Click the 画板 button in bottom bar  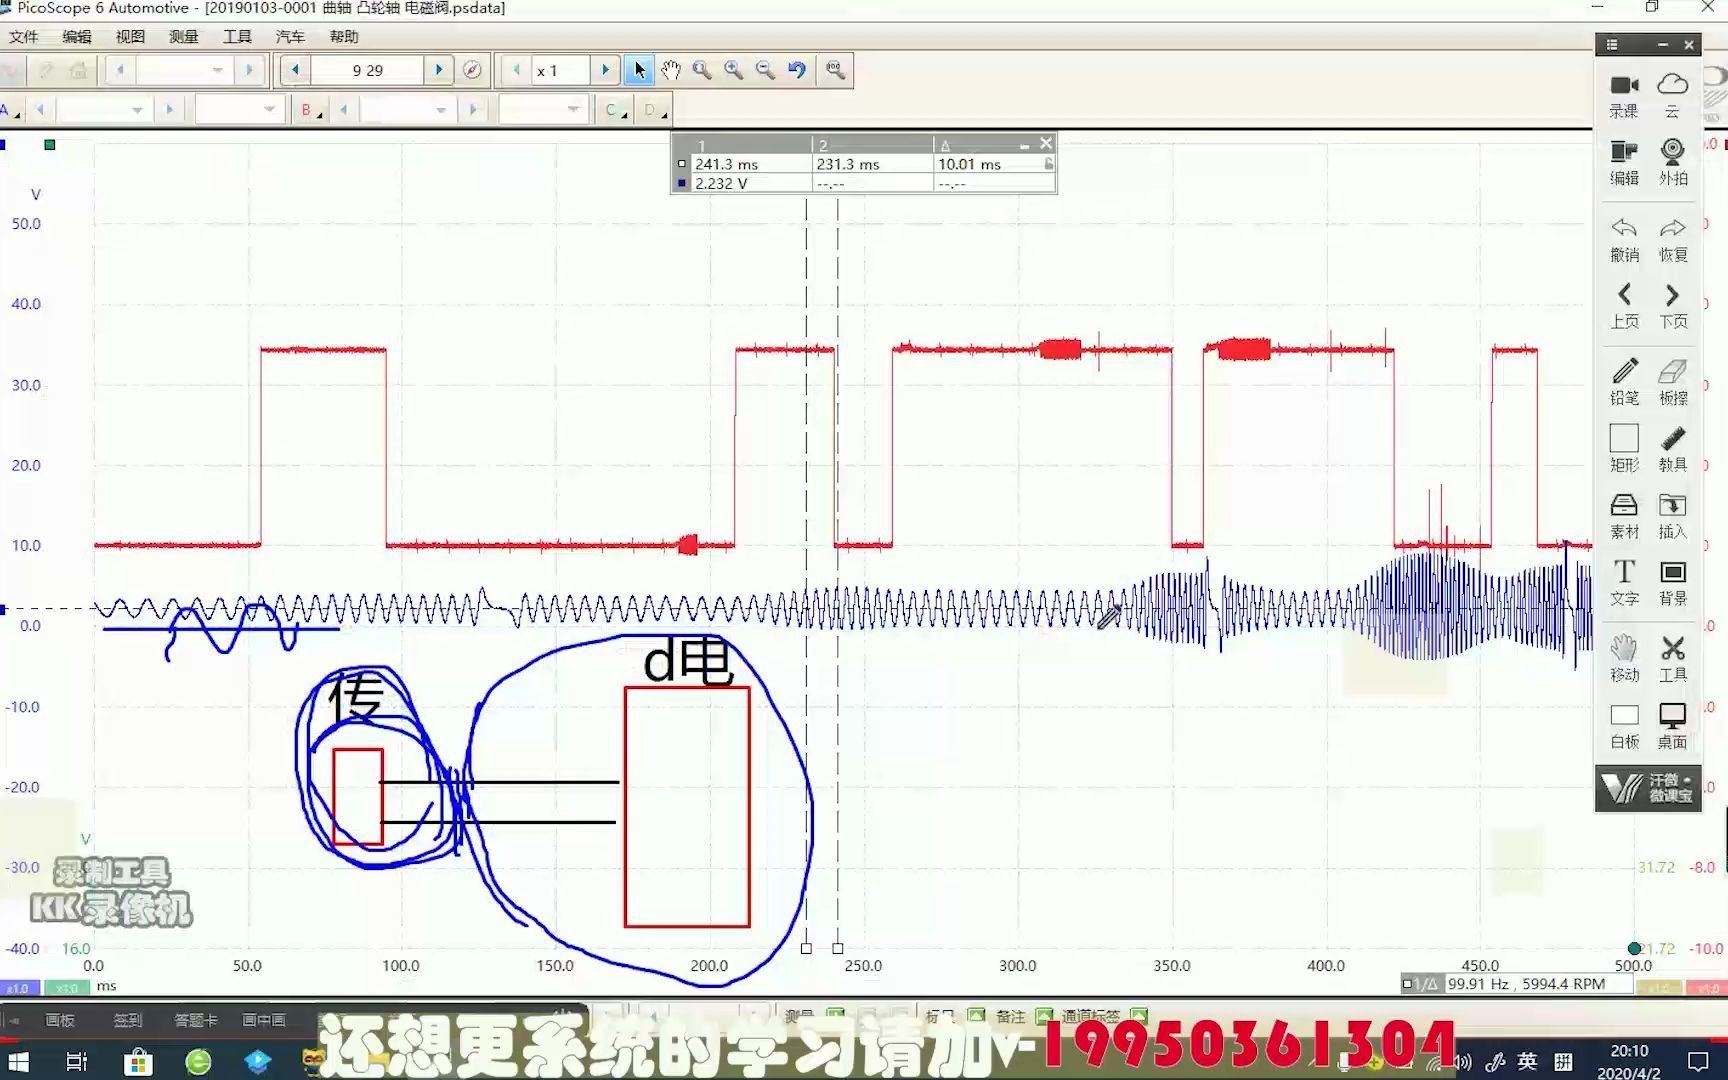60,1020
